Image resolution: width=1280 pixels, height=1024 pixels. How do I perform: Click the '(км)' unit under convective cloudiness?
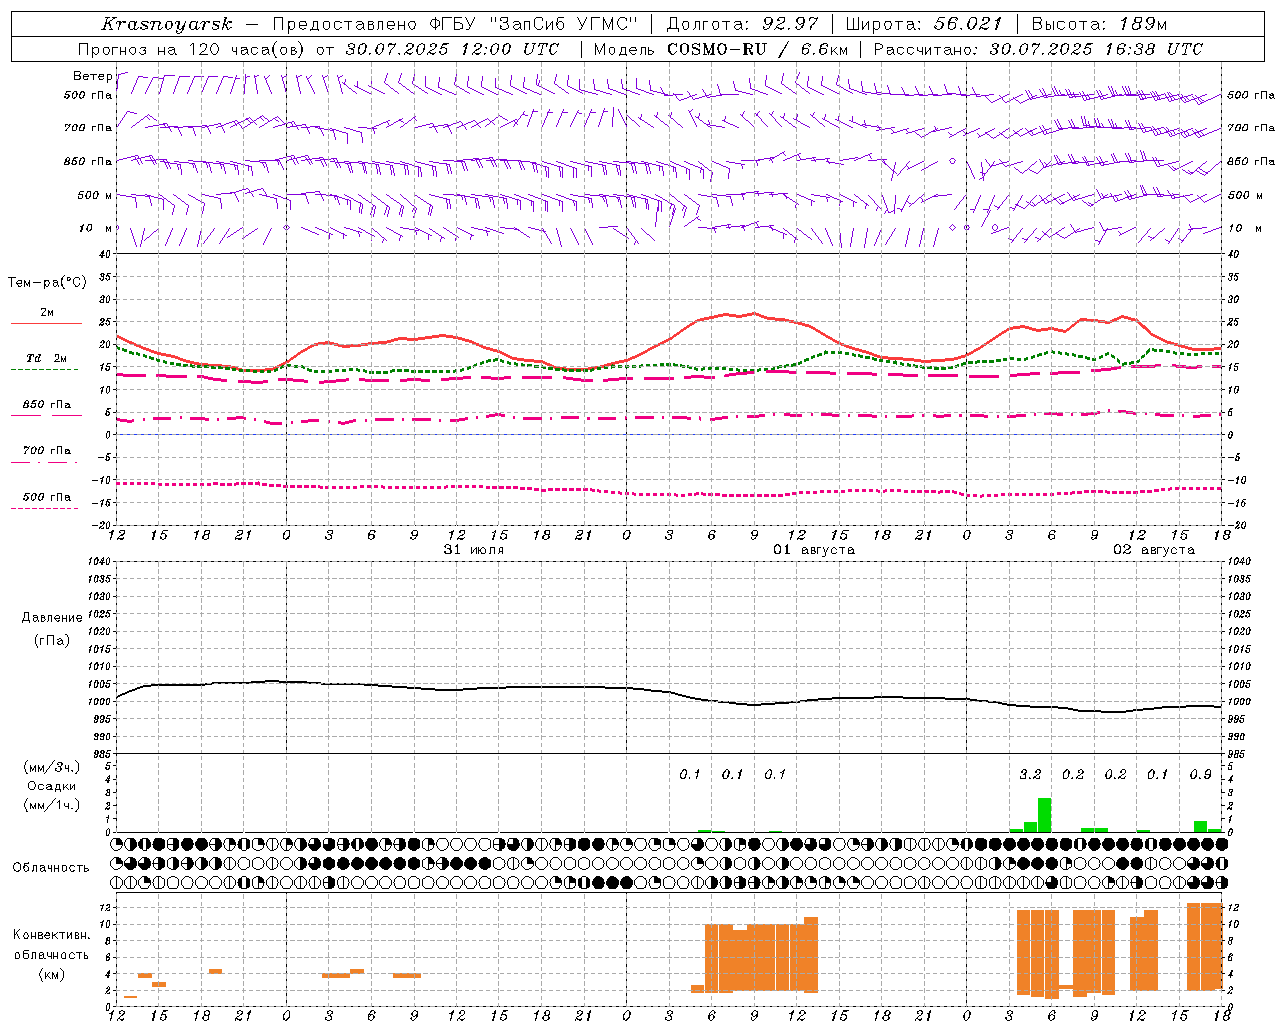pyautogui.click(x=52, y=974)
